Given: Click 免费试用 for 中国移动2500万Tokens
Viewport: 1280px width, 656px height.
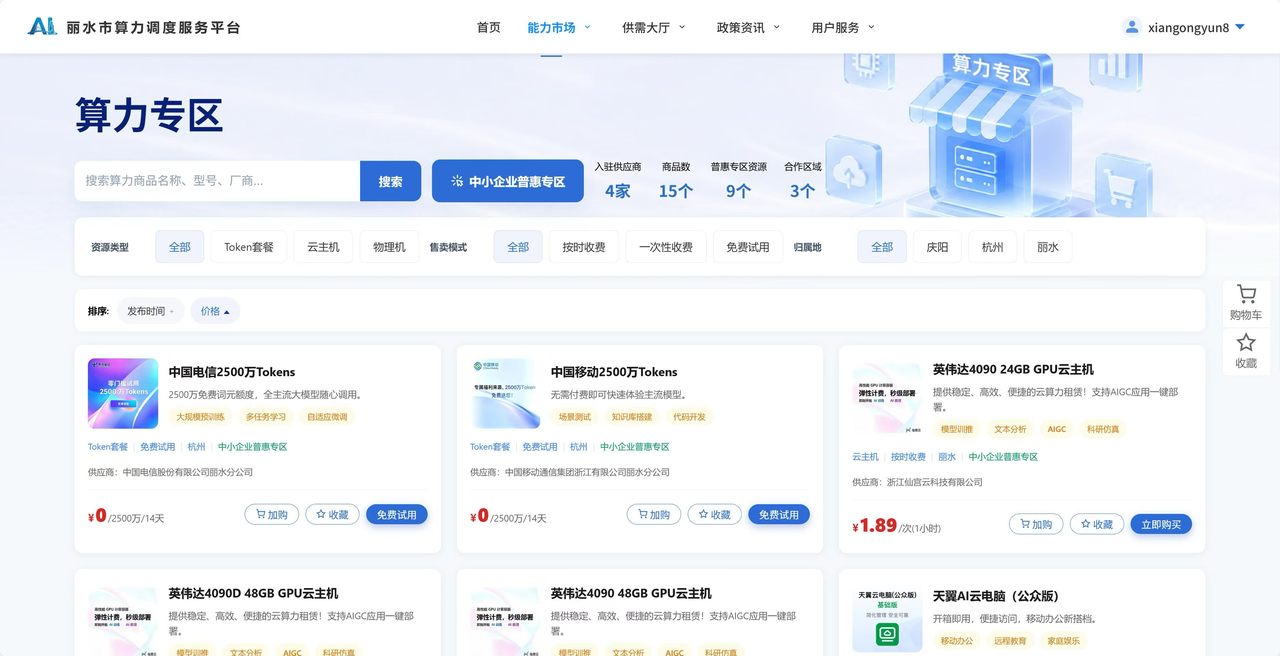Looking at the screenshot, I should (779, 514).
